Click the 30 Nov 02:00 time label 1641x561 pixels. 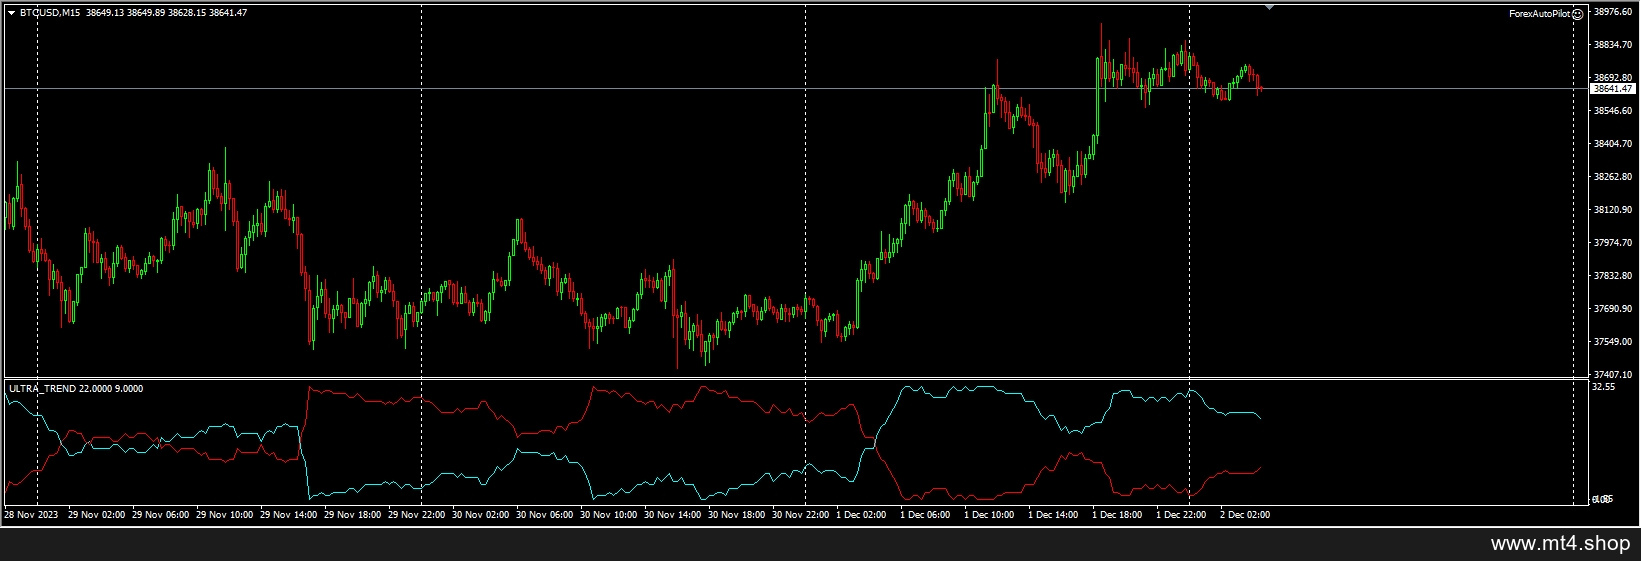coord(480,515)
